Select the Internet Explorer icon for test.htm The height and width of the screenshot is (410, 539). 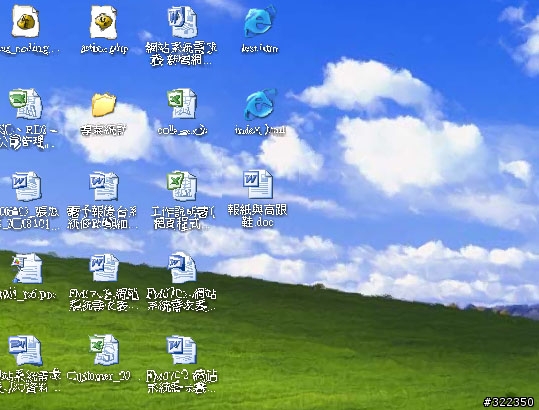pyautogui.click(x=260, y=21)
